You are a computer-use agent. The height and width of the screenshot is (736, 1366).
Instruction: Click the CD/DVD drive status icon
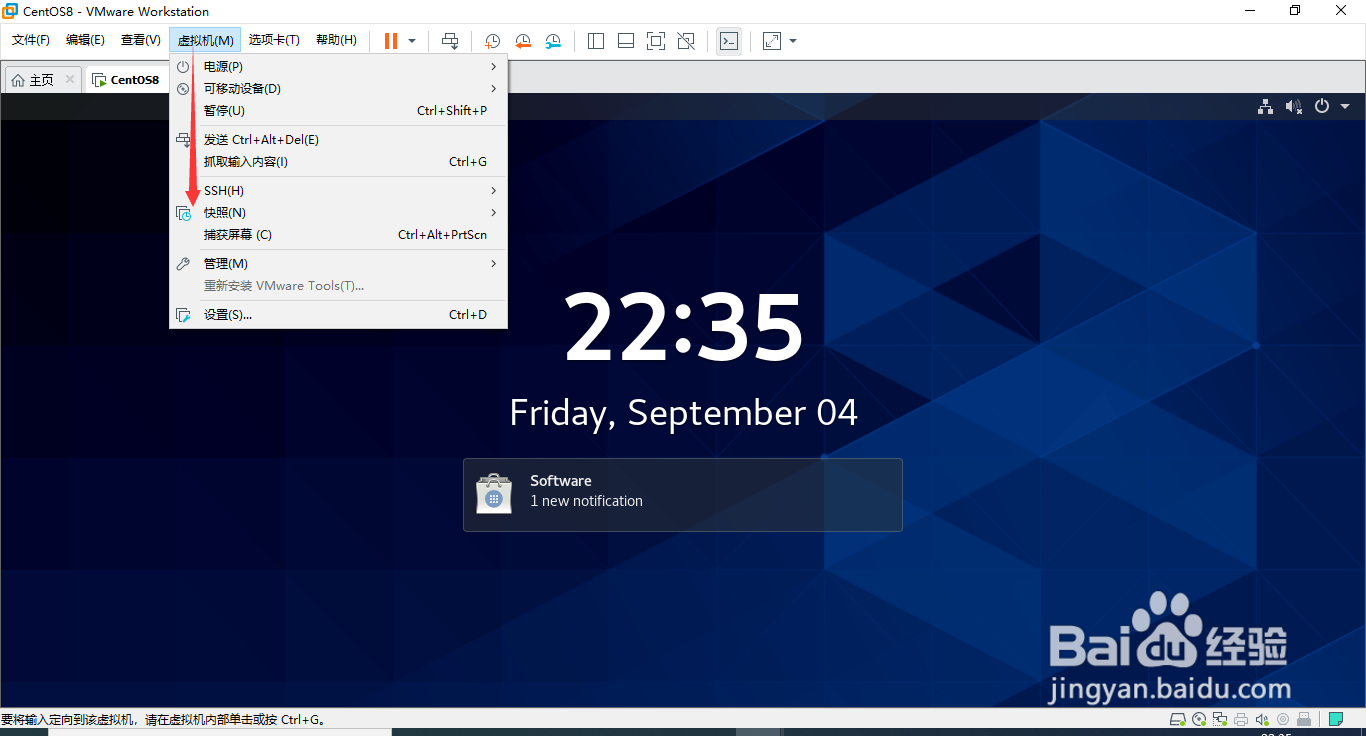(x=1199, y=719)
